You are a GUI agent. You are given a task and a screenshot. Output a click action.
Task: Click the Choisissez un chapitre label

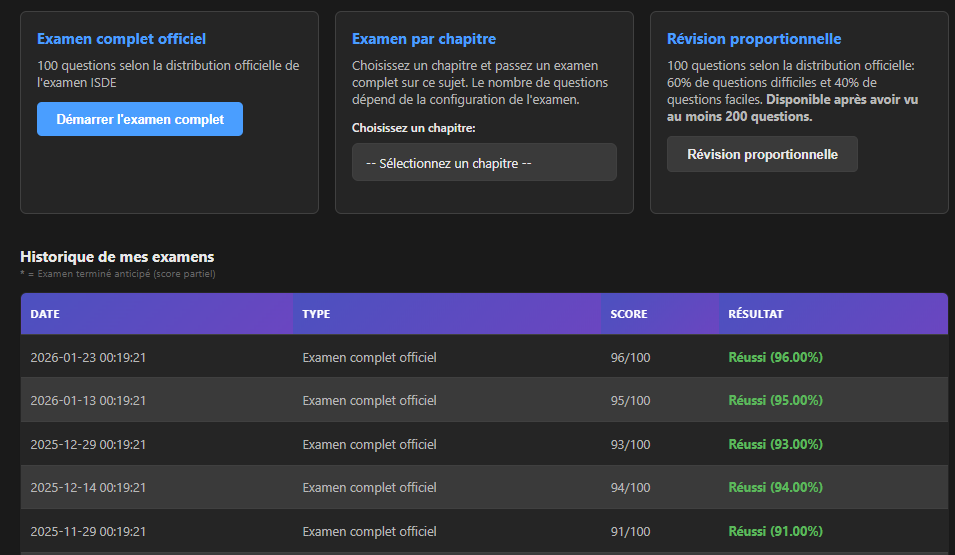(414, 128)
